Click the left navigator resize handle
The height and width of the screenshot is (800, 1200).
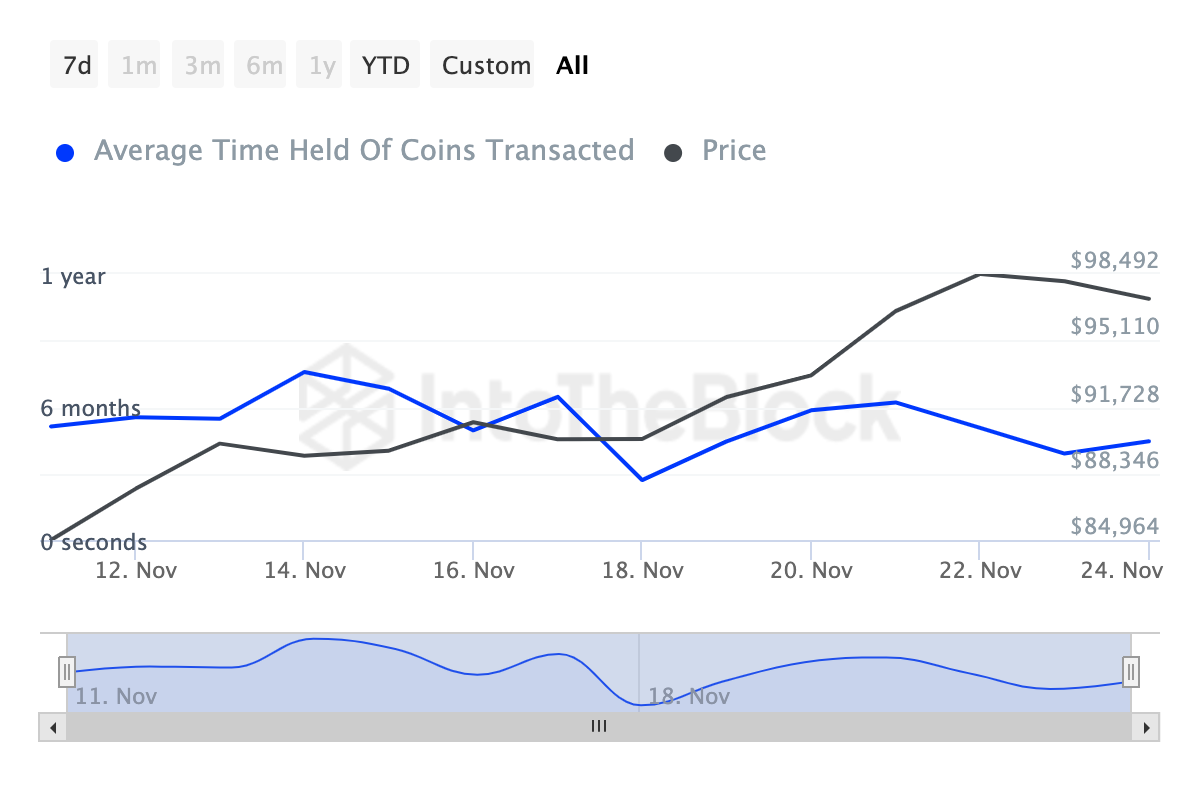[66, 672]
